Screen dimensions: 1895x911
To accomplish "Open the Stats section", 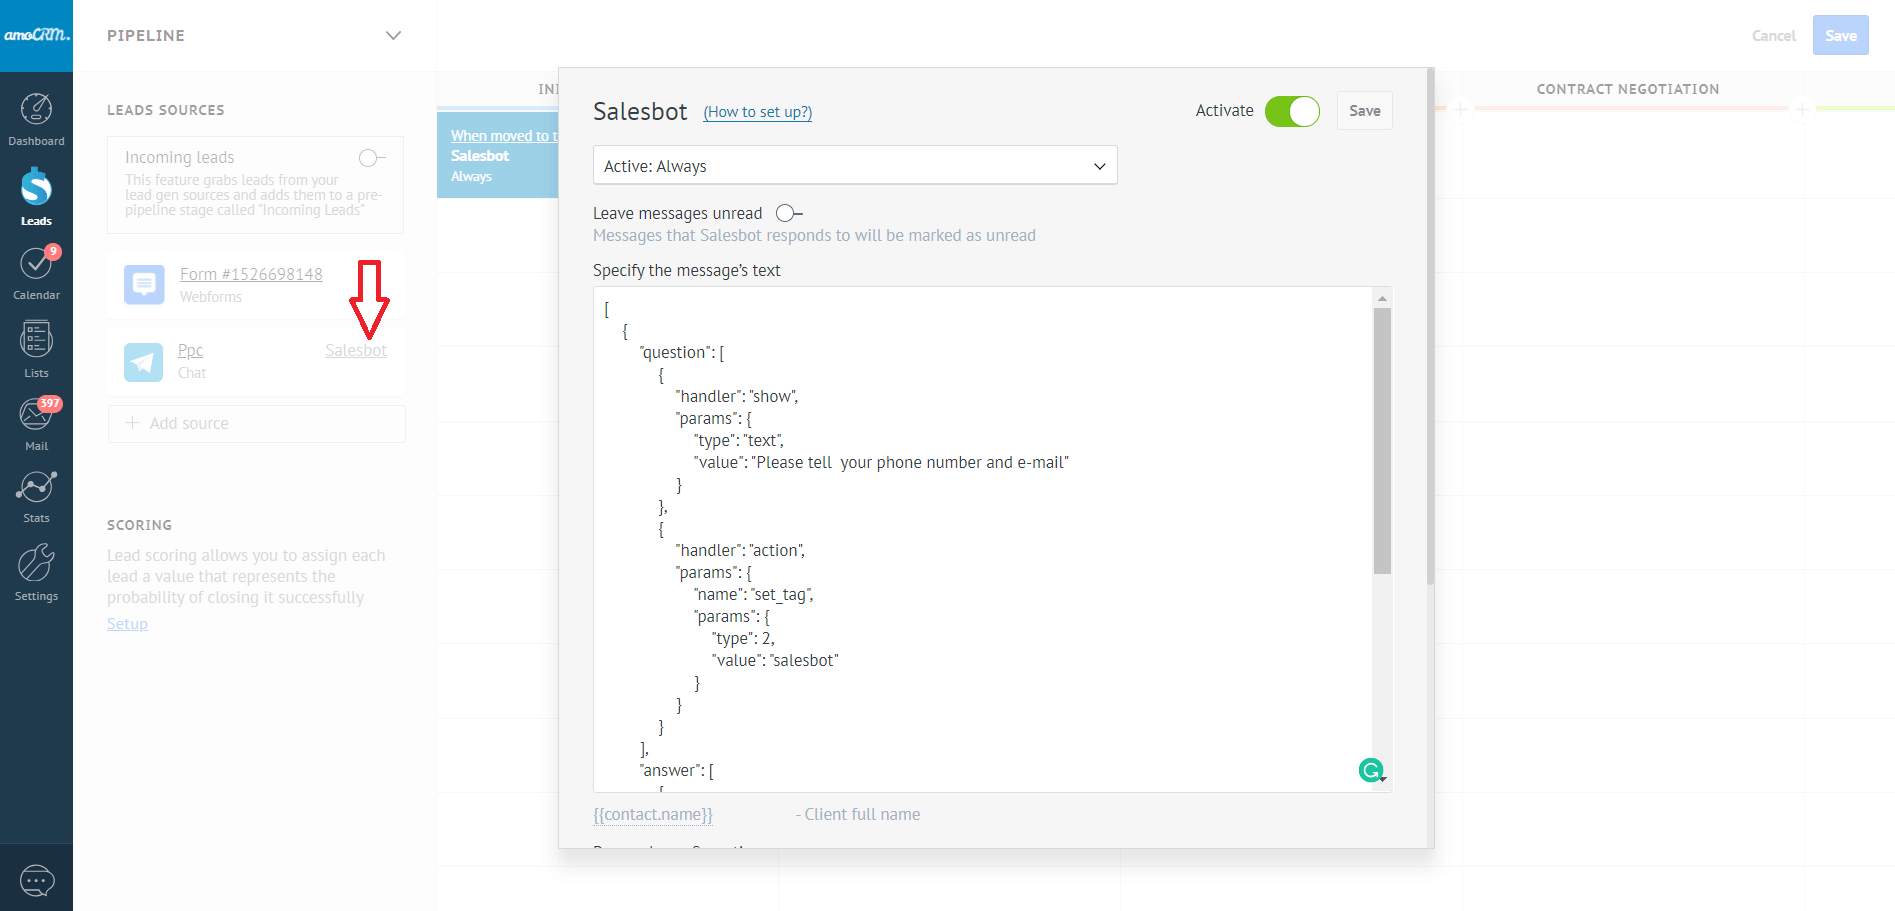I will pyautogui.click(x=36, y=497).
